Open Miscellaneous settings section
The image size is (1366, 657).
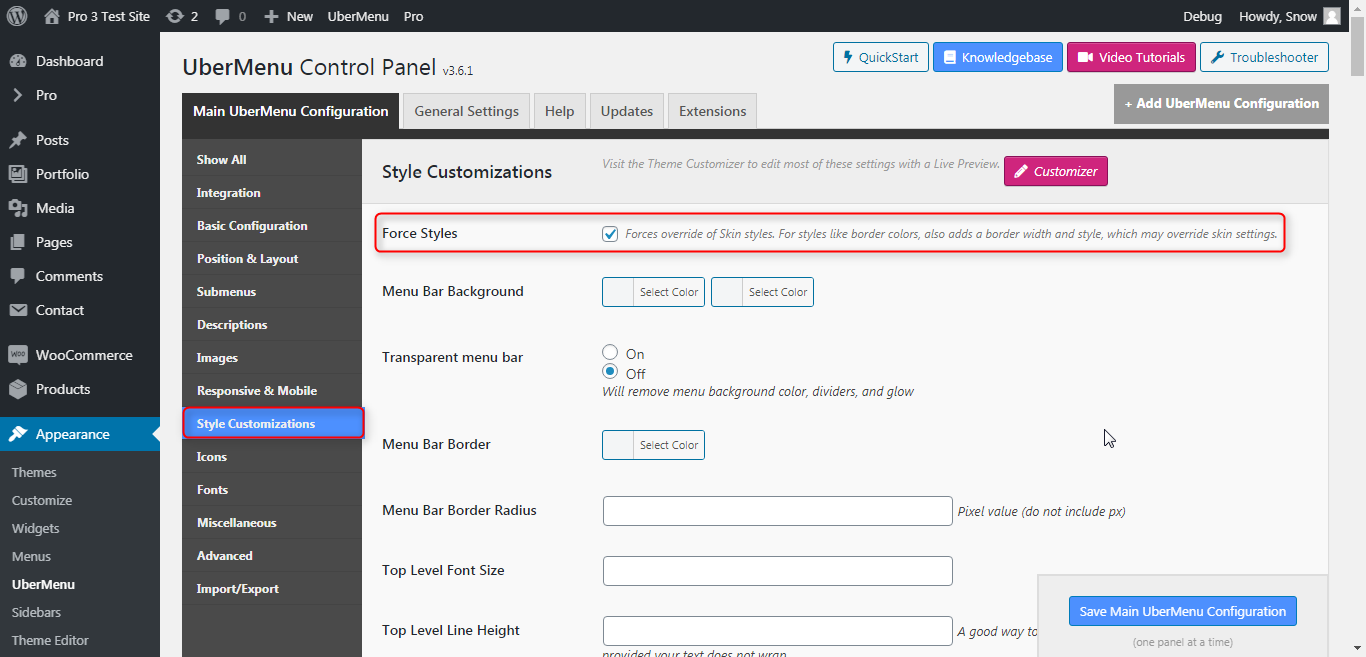[272, 523]
